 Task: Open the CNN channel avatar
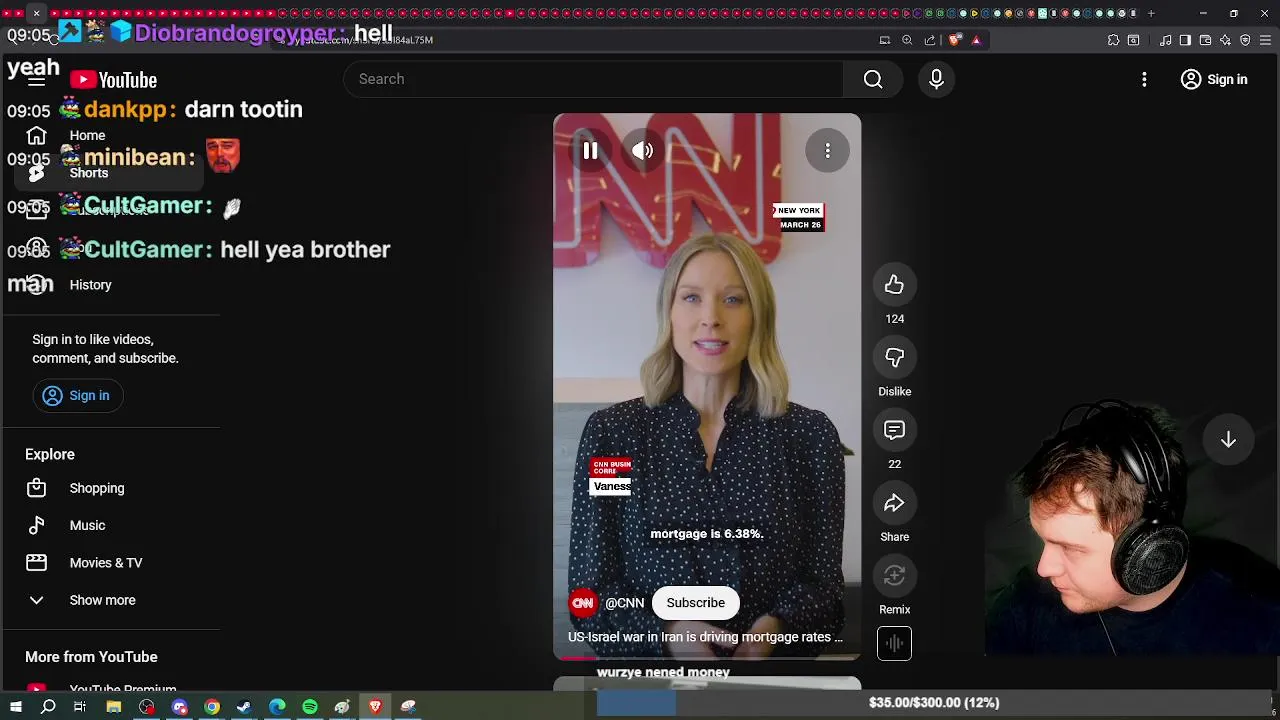582,603
